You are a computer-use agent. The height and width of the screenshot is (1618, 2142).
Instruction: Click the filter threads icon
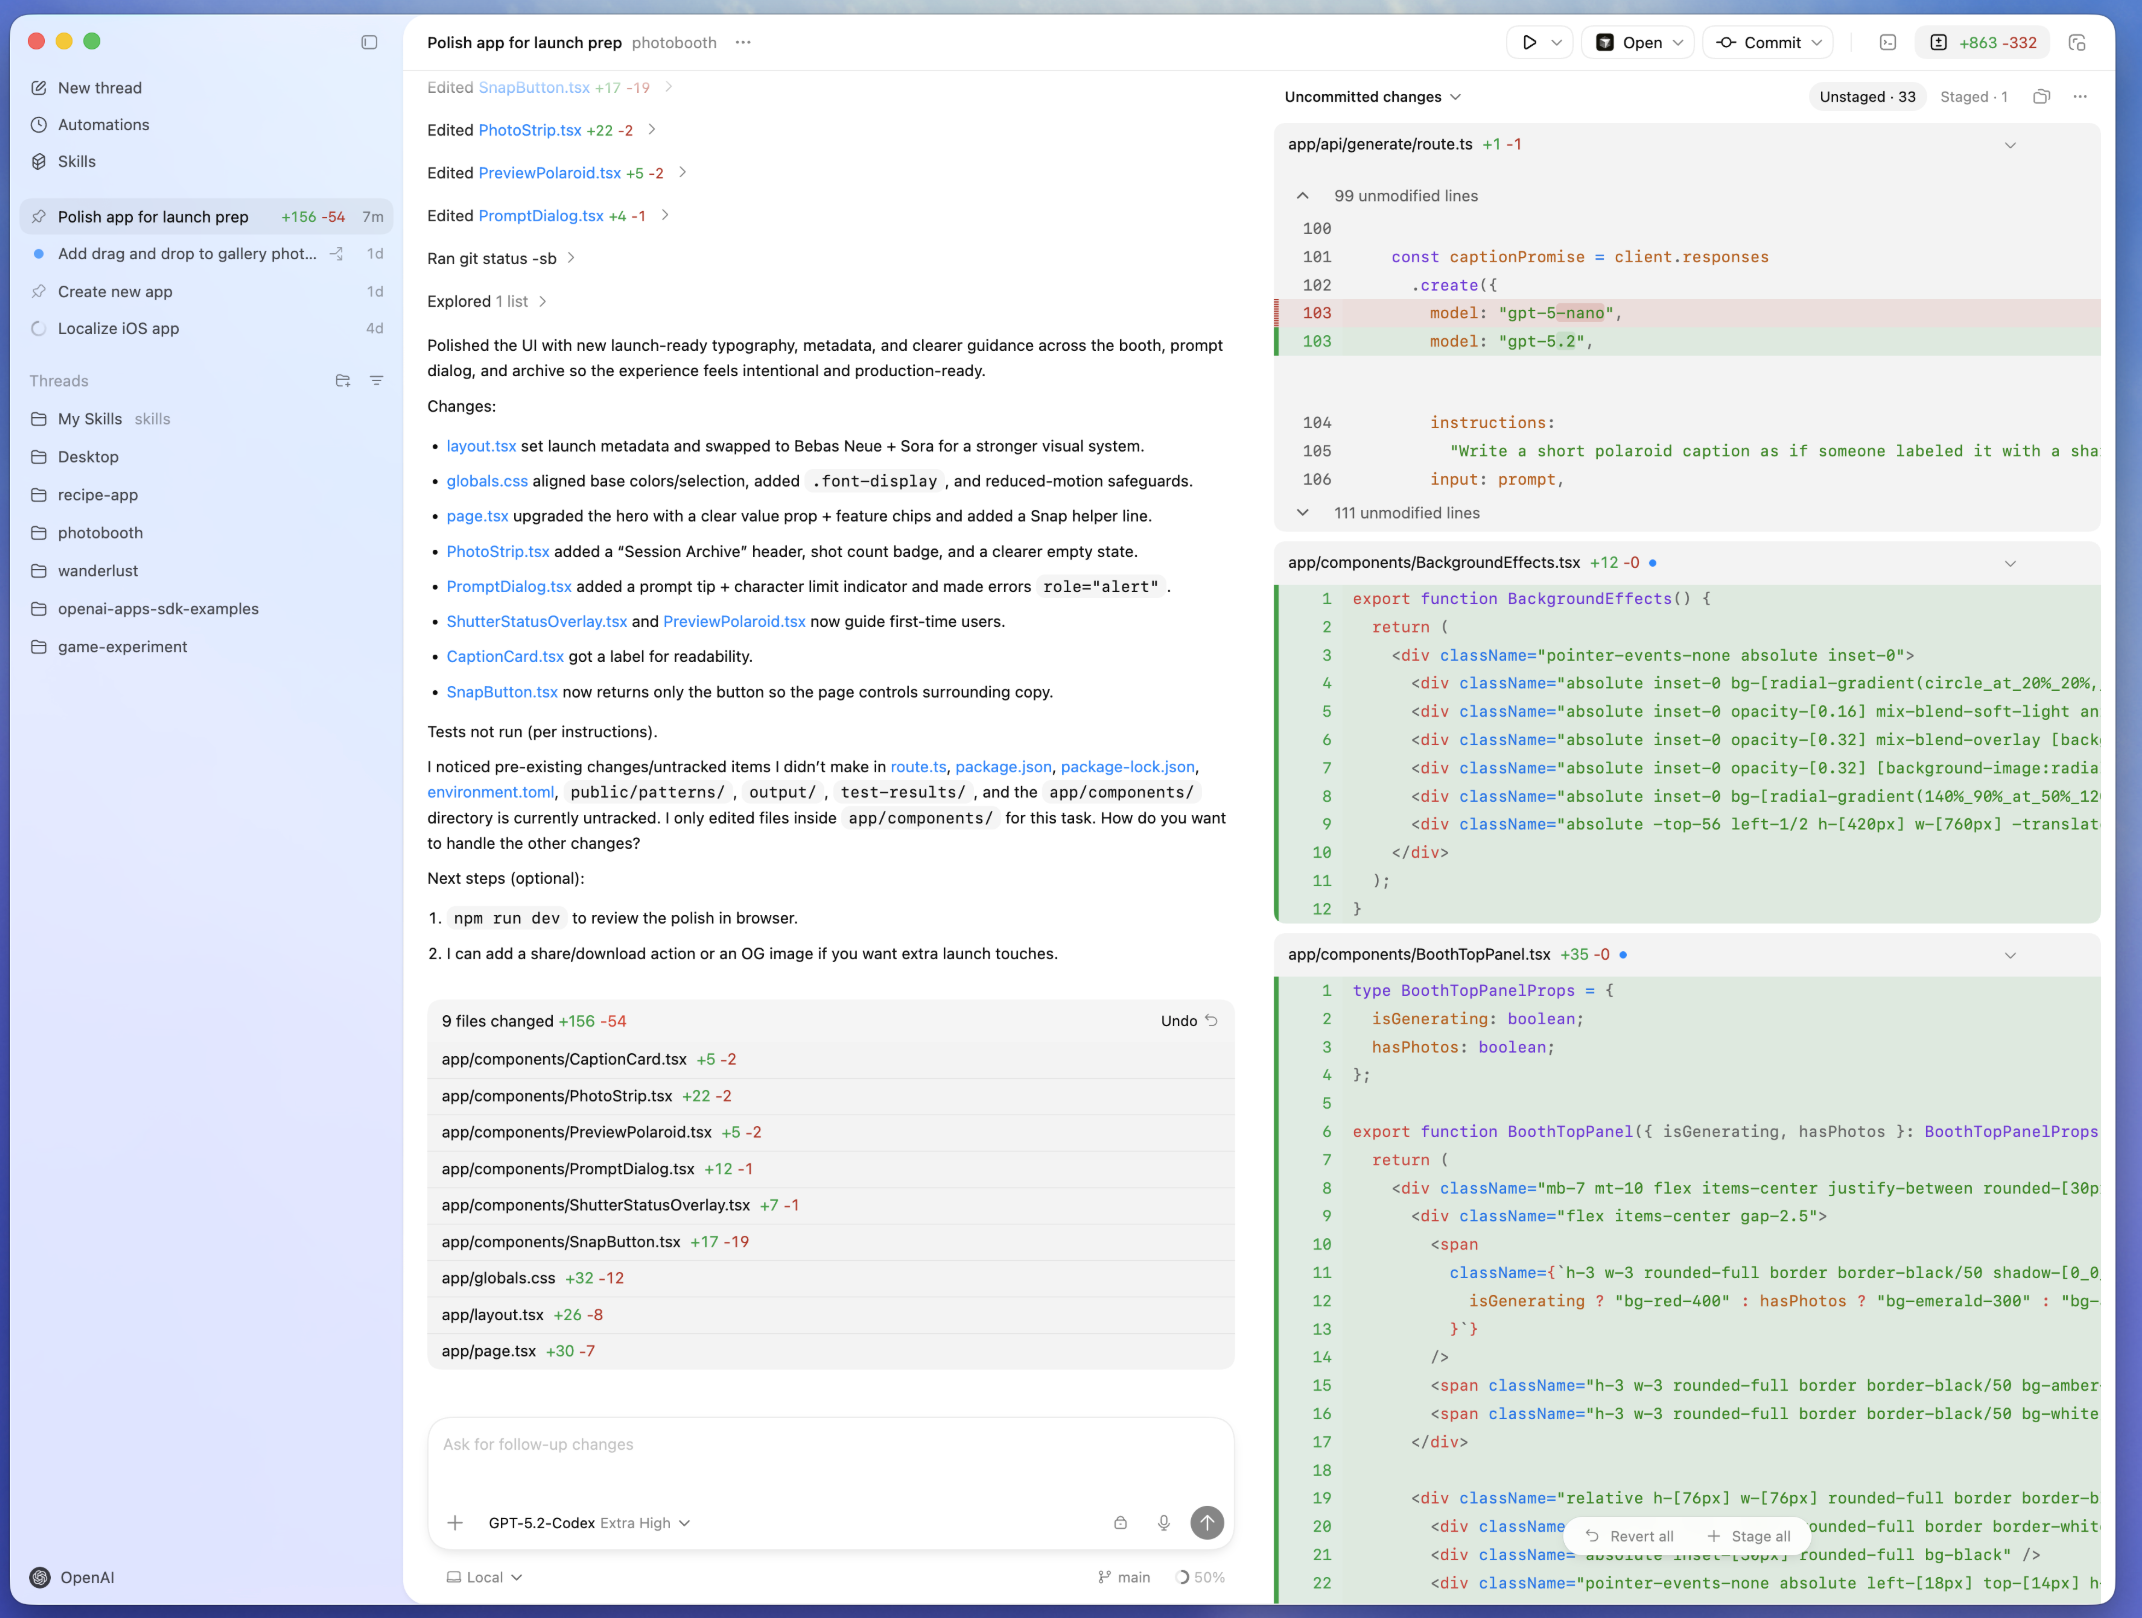click(377, 381)
